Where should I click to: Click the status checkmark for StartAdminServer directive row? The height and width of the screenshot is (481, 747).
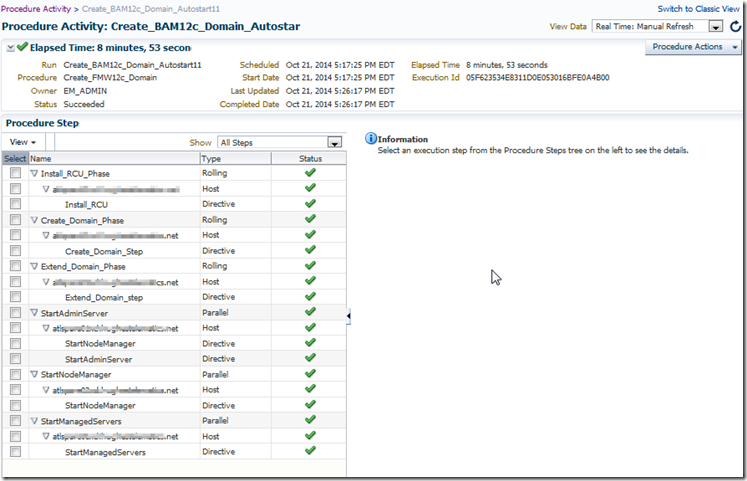310,358
